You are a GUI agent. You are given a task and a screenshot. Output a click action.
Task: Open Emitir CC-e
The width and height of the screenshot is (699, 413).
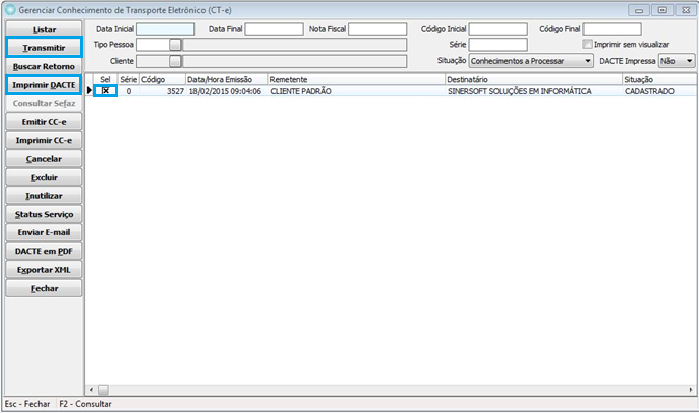click(43, 122)
